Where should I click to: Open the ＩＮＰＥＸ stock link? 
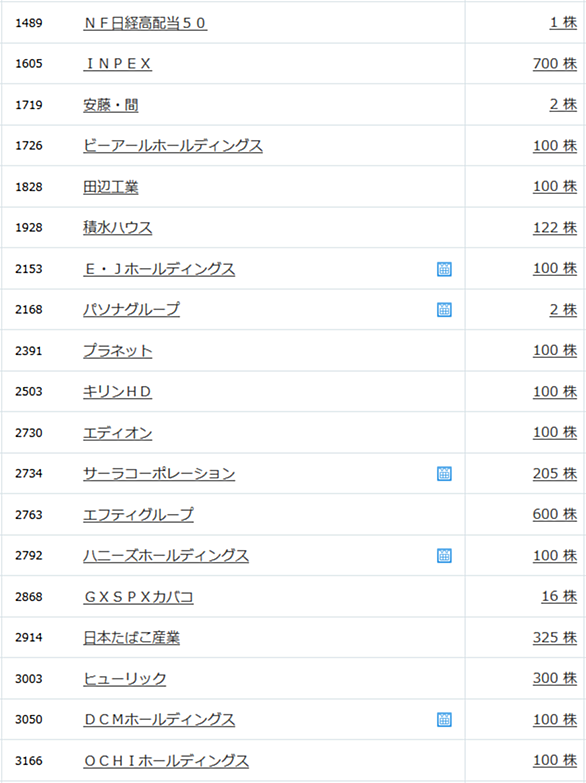coord(117,64)
